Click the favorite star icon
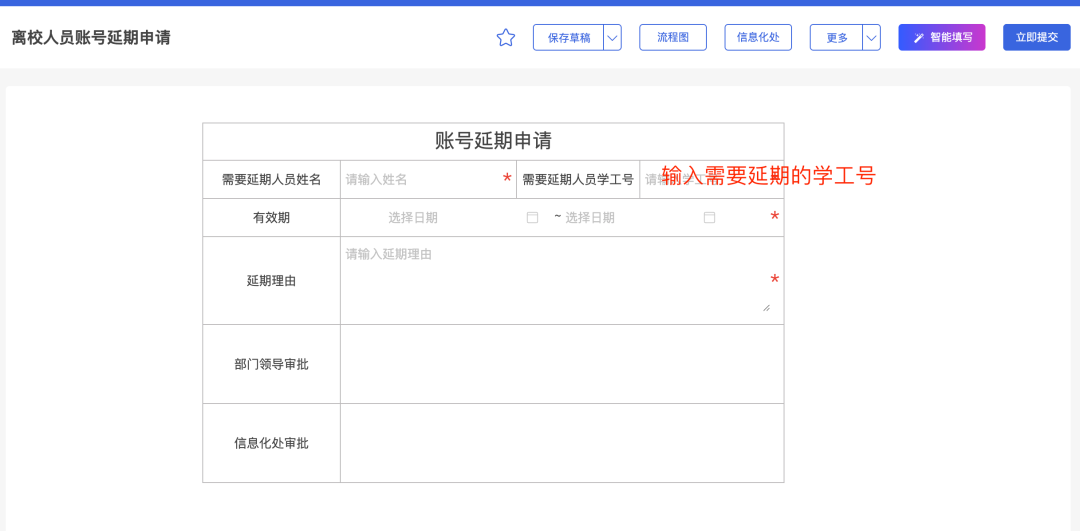Viewport: 1080px width, 531px height. 506,38
